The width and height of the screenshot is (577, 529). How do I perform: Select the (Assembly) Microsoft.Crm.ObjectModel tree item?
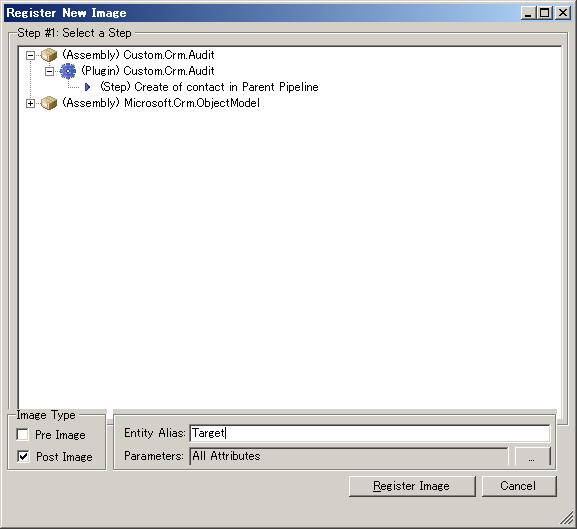click(161, 103)
